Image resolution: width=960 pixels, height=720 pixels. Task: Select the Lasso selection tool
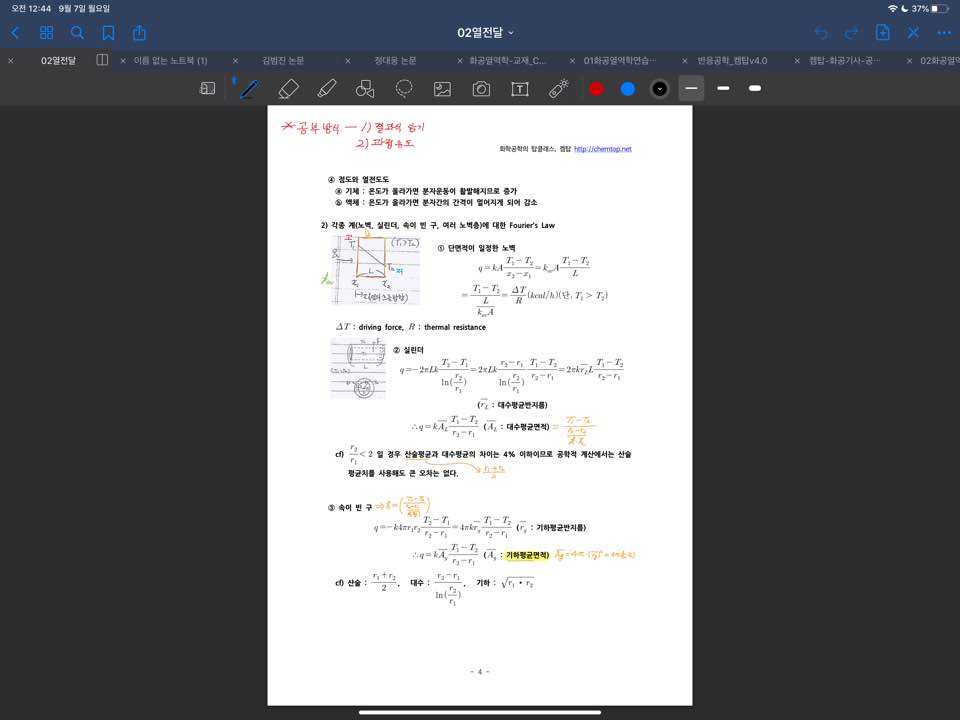pyautogui.click(x=404, y=89)
